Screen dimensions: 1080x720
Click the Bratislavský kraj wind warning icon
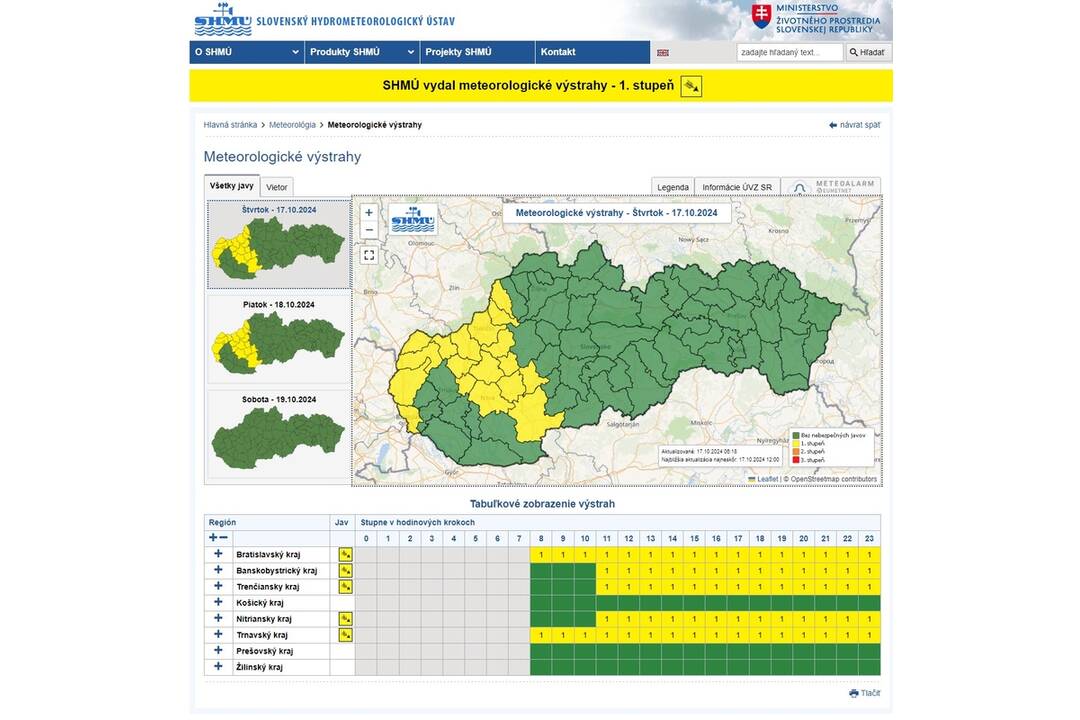(345, 555)
